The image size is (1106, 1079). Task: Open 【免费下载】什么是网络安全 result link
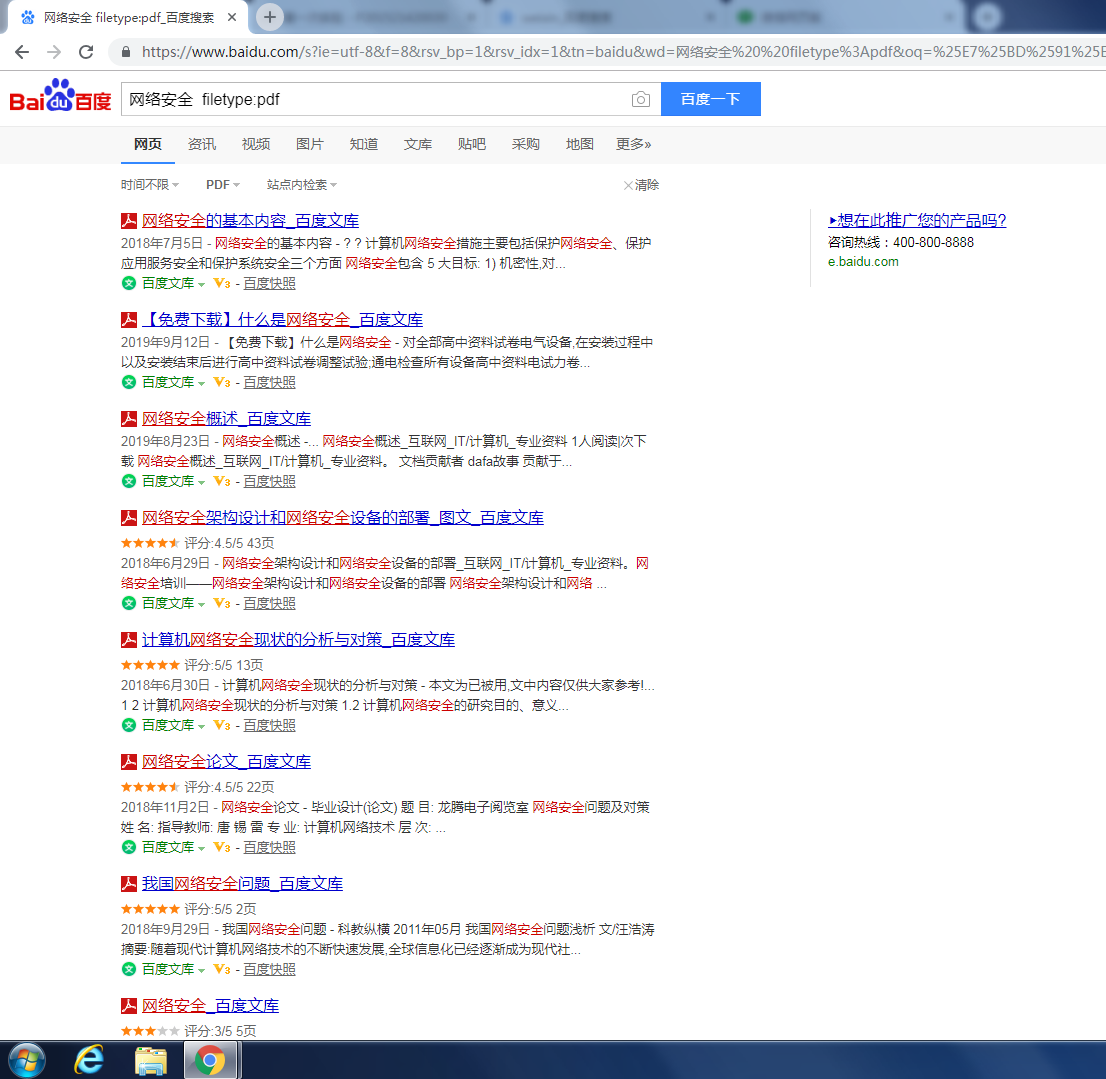[x=282, y=319]
